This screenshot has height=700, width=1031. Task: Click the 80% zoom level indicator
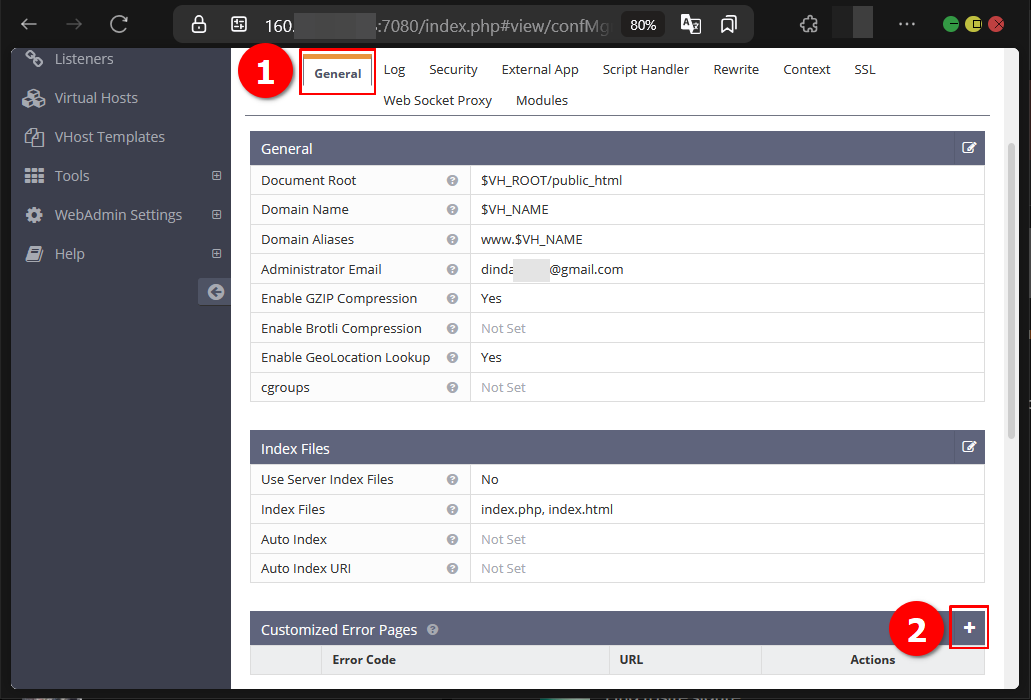tap(642, 25)
